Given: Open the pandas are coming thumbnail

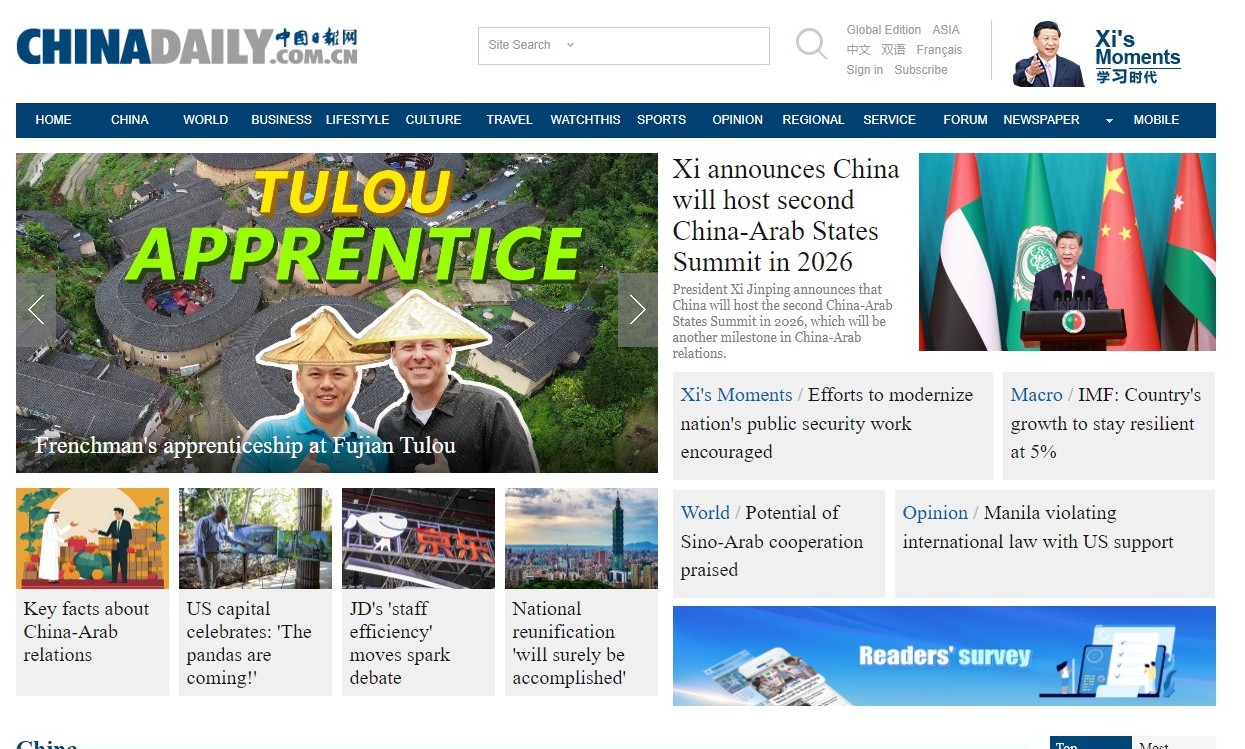Looking at the screenshot, I should 255,538.
